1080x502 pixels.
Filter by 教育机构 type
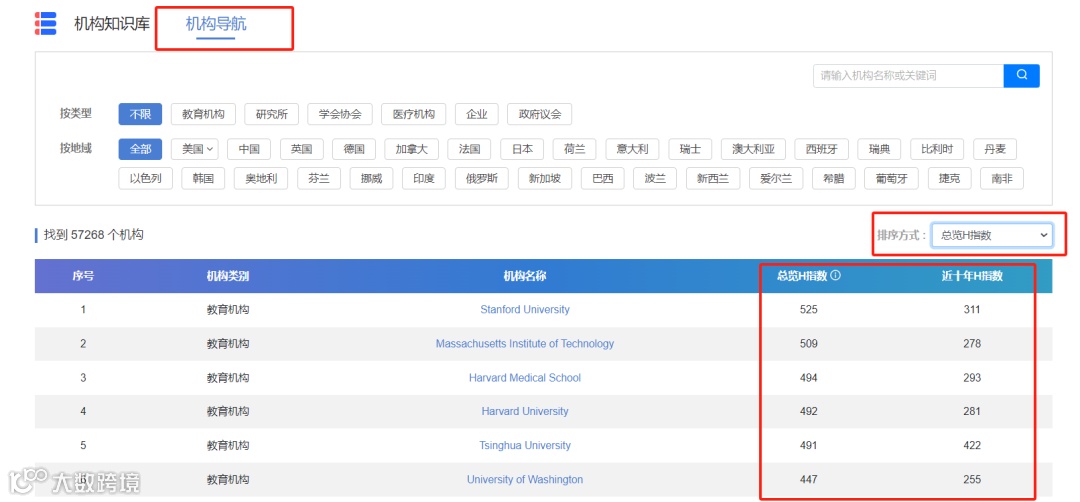click(203, 114)
